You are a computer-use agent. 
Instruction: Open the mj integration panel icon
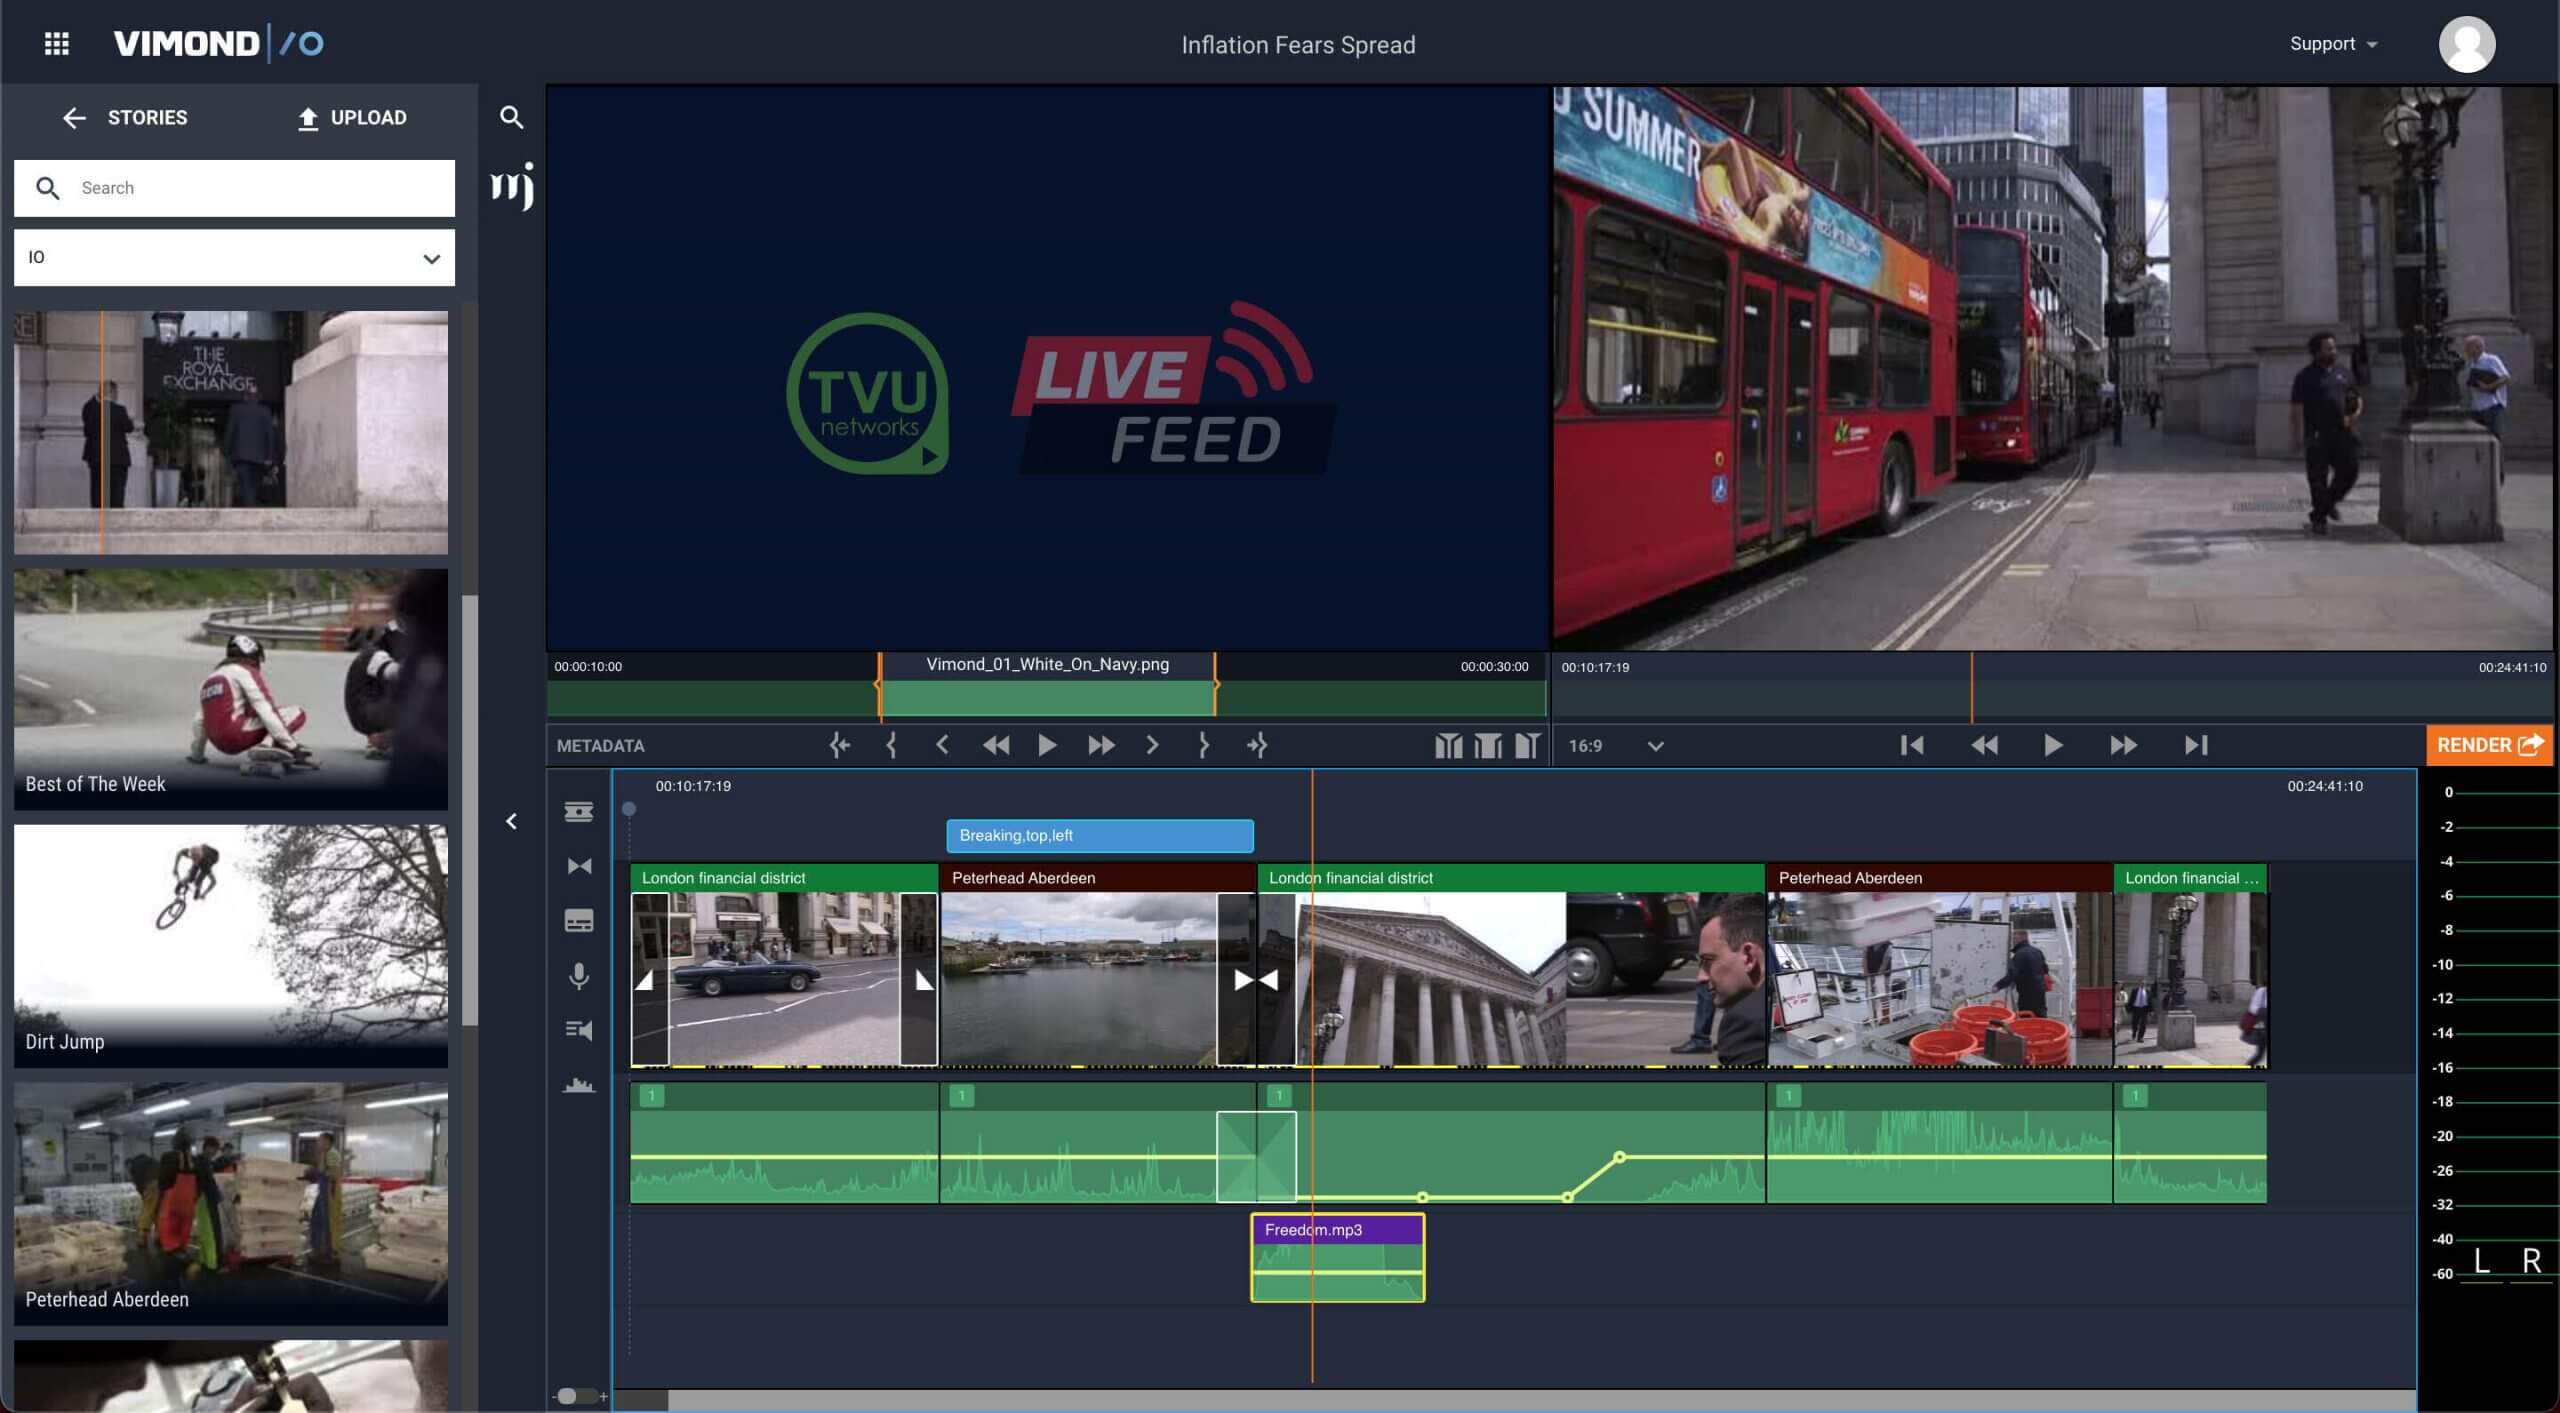pos(512,186)
